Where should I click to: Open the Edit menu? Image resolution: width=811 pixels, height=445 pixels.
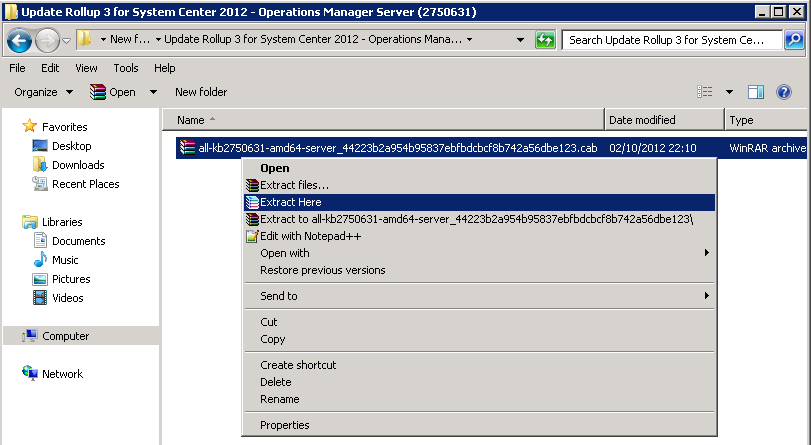click(50, 68)
